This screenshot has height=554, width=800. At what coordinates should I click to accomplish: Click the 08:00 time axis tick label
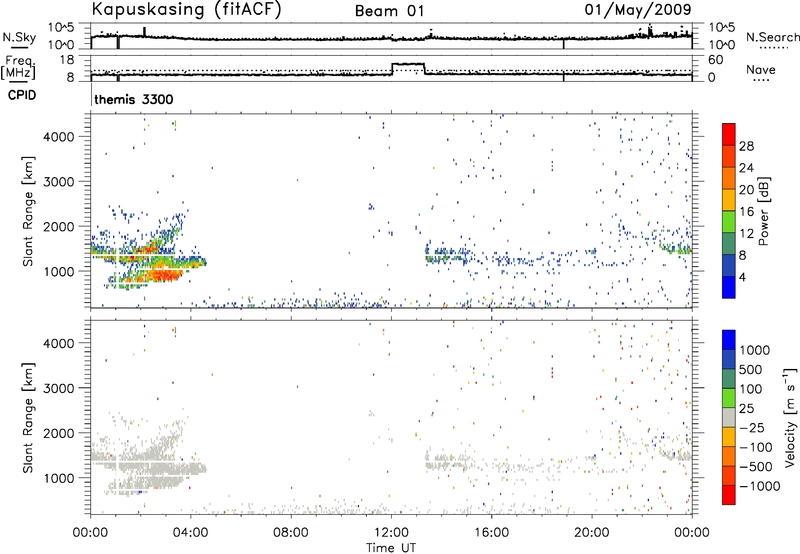coord(291,533)
